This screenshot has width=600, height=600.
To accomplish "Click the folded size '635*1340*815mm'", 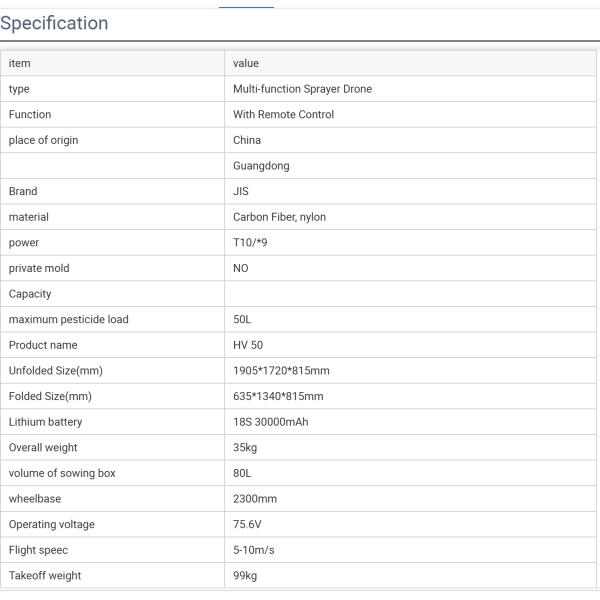I will [x=278, y=396].
